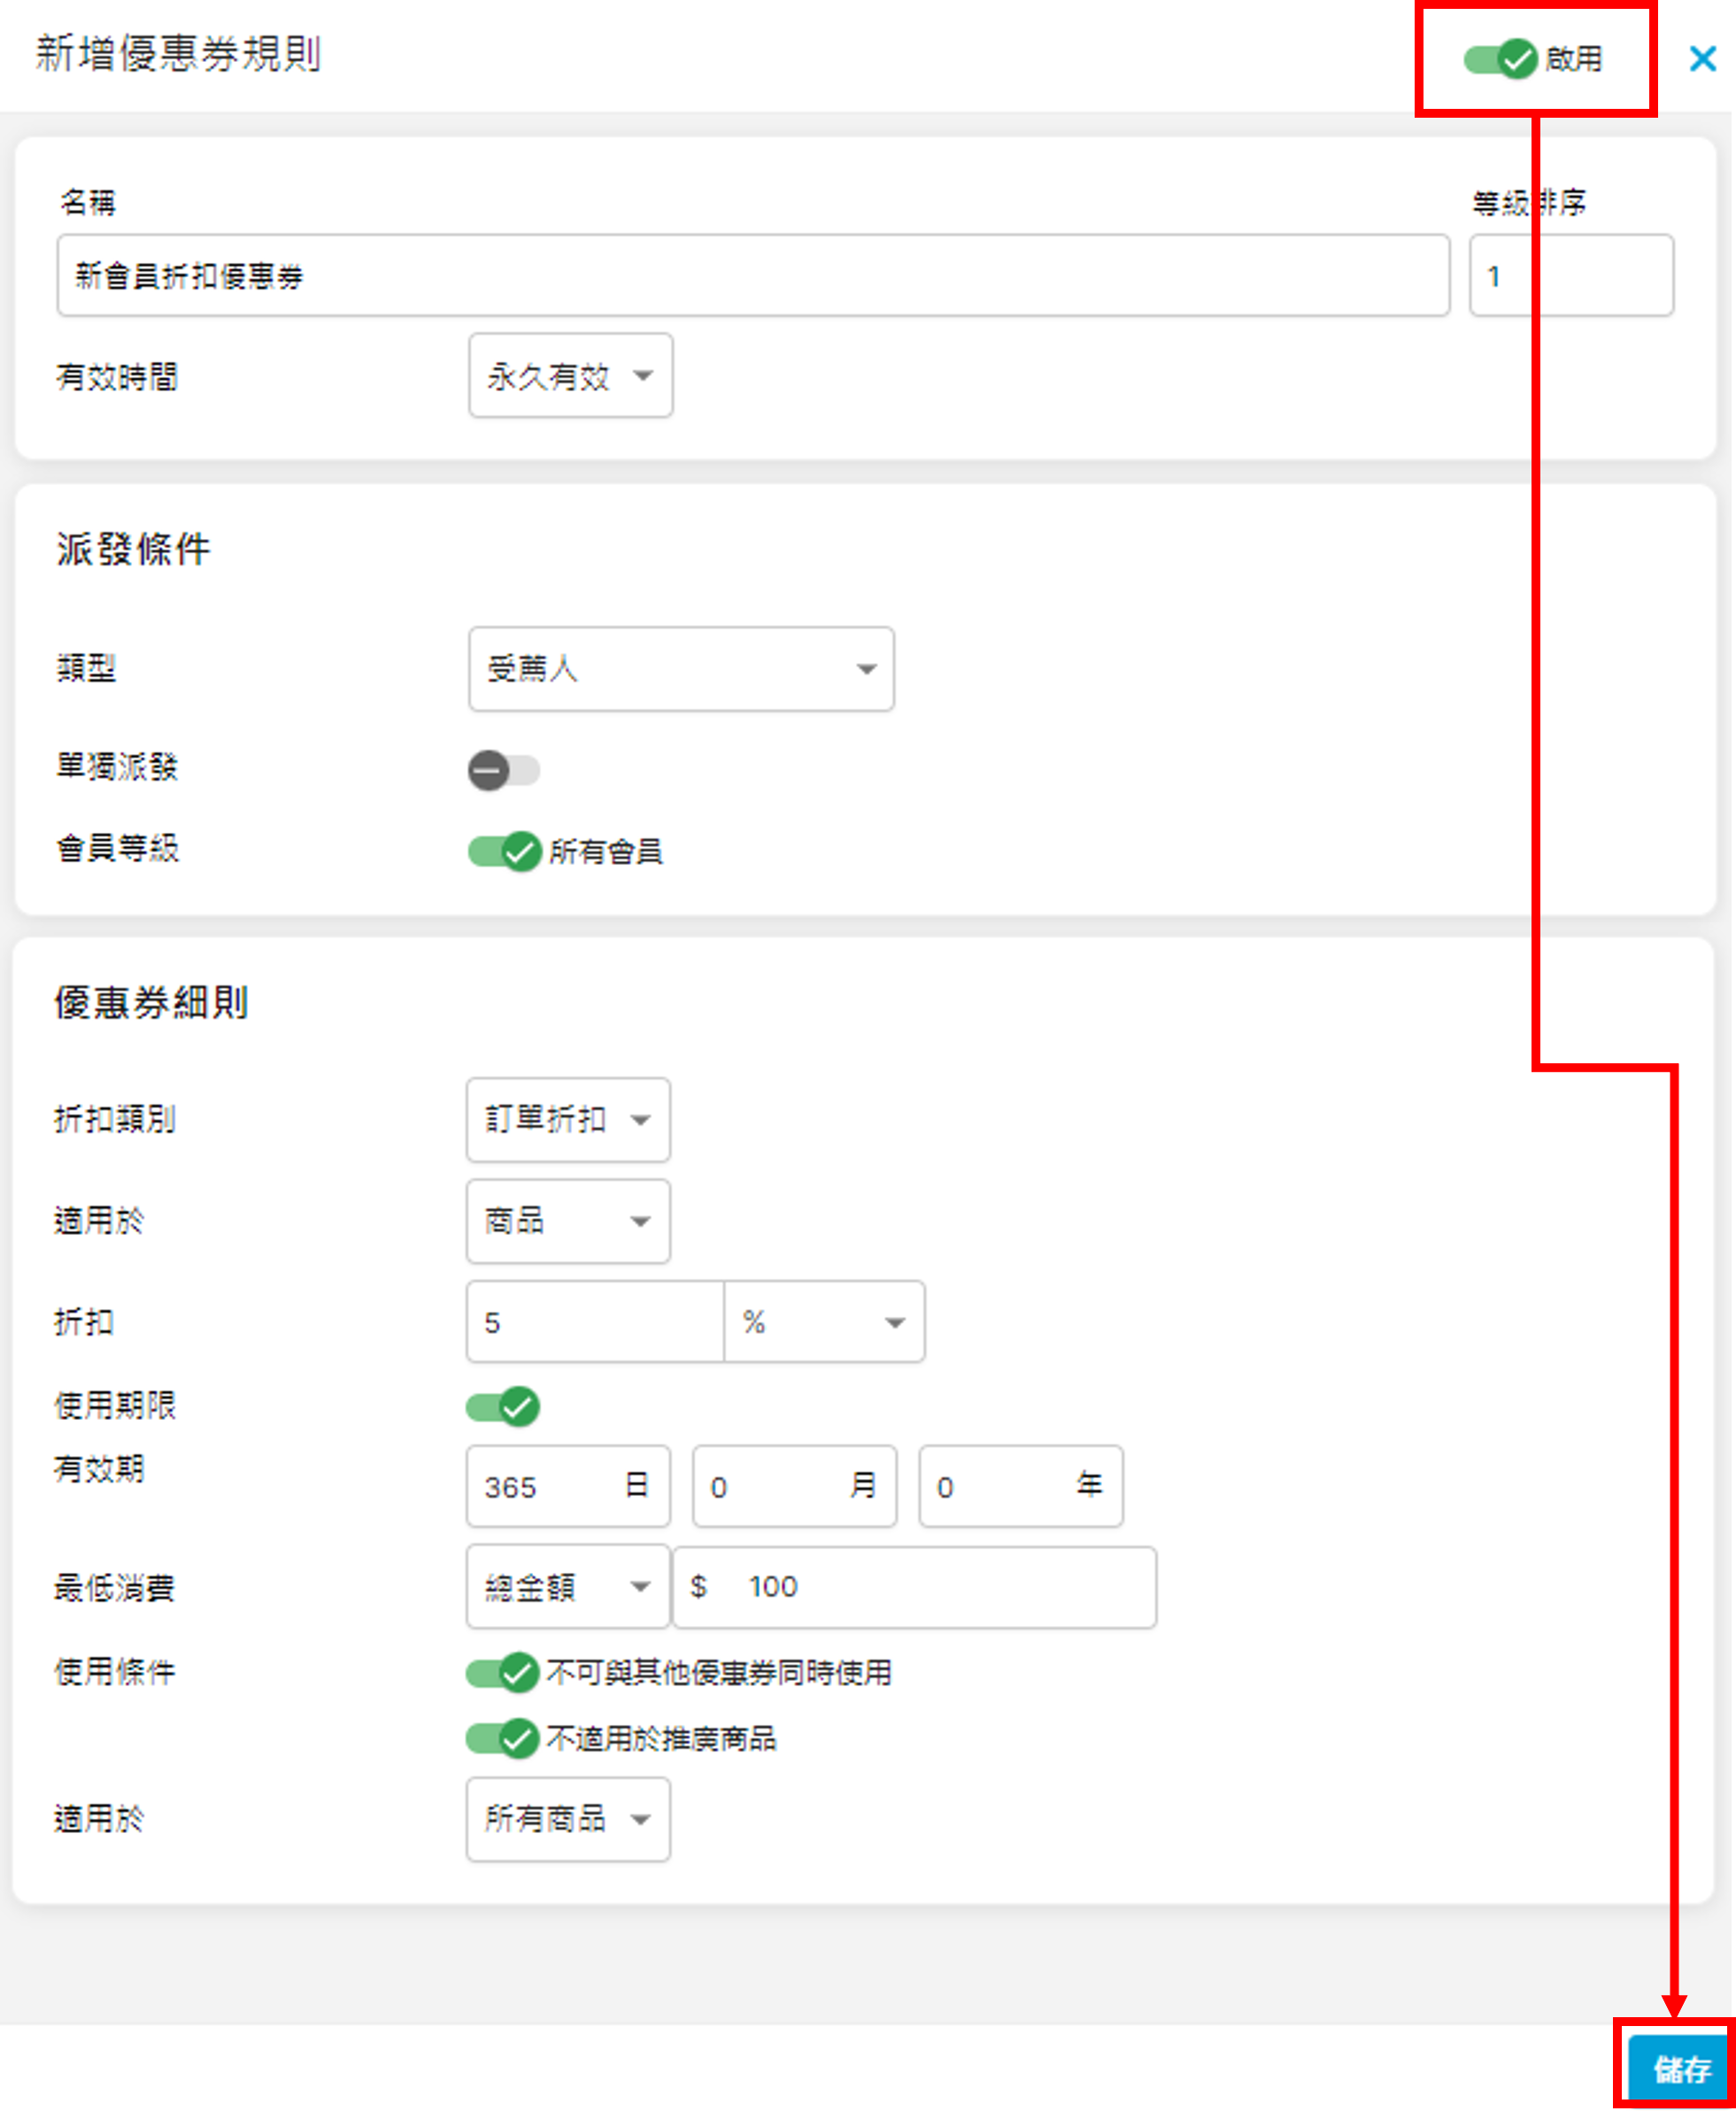This screenshot has height=2111, width=1736.
Task: Expand the 受薦人 type dropdown
Action: coord(680,669)
